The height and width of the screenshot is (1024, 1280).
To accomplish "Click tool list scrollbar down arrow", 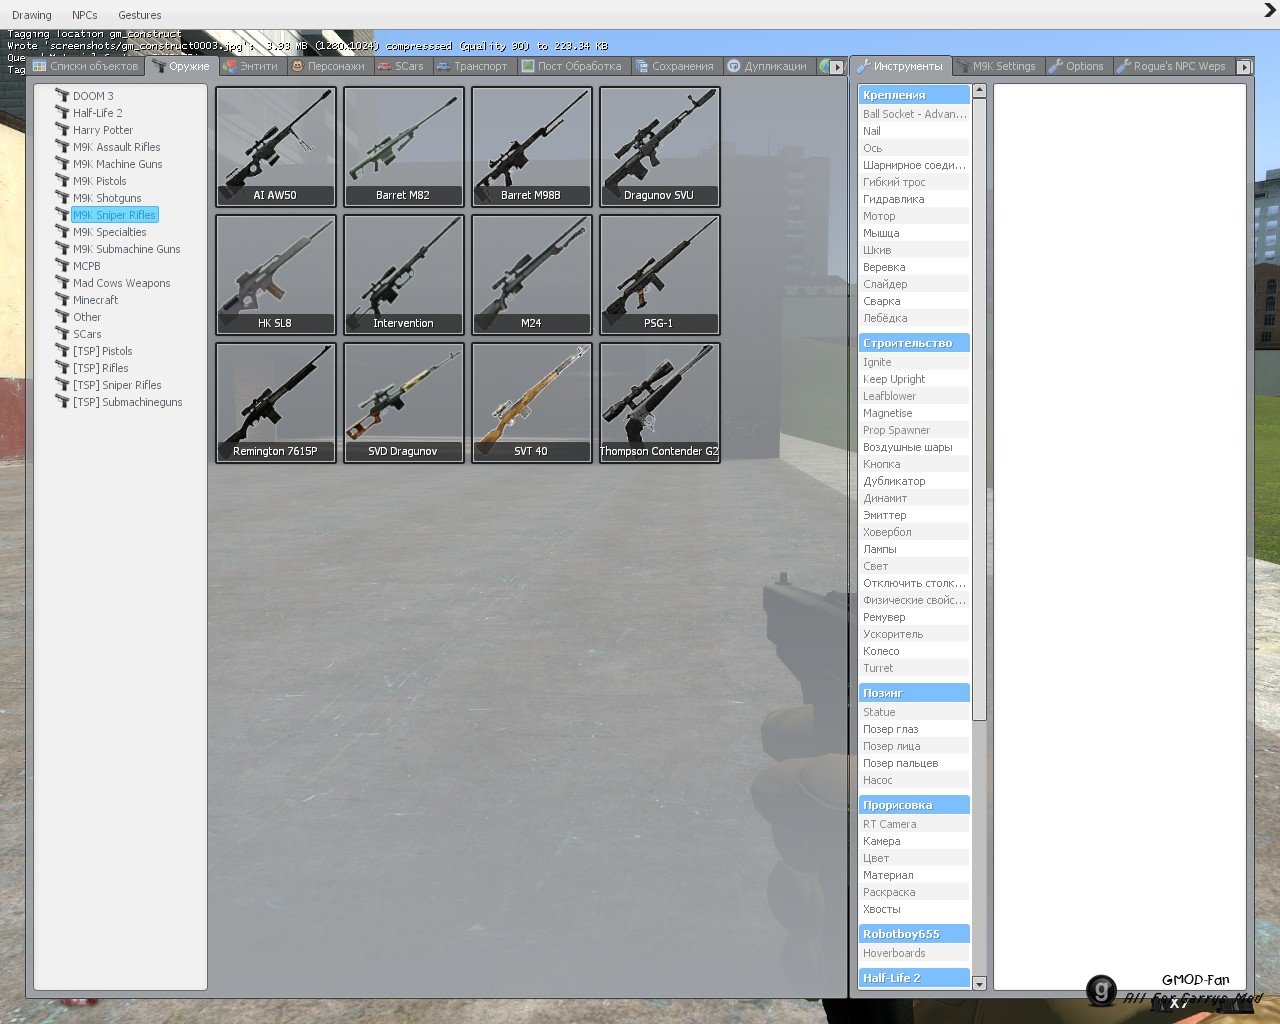I will 979,984.
